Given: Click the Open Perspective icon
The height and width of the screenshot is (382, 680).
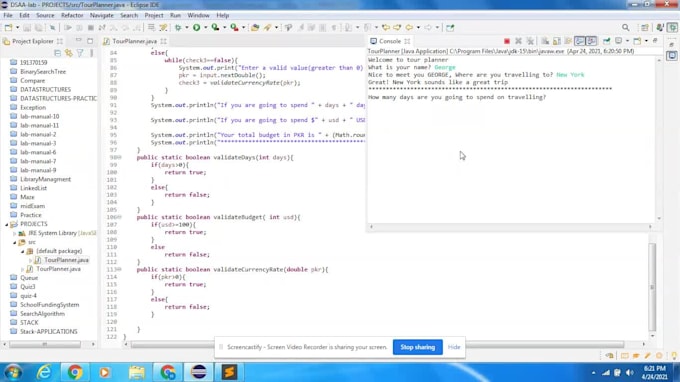Looking at the screenshot, I should click(645, 27).
